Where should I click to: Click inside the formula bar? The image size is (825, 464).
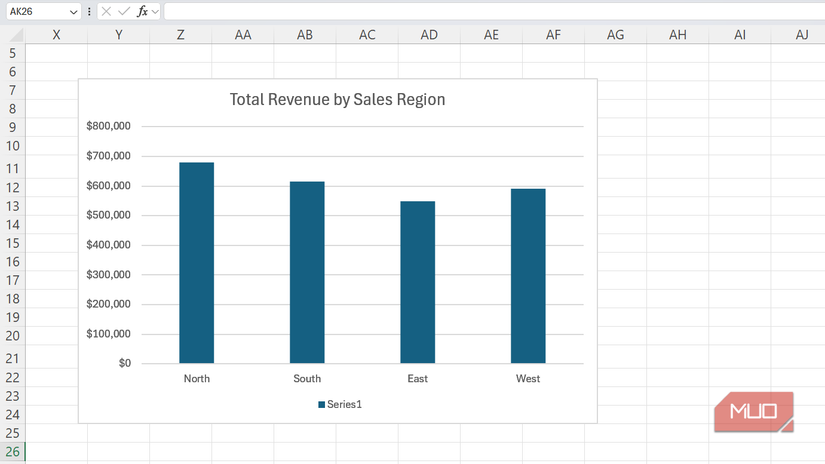coord(495,12)
